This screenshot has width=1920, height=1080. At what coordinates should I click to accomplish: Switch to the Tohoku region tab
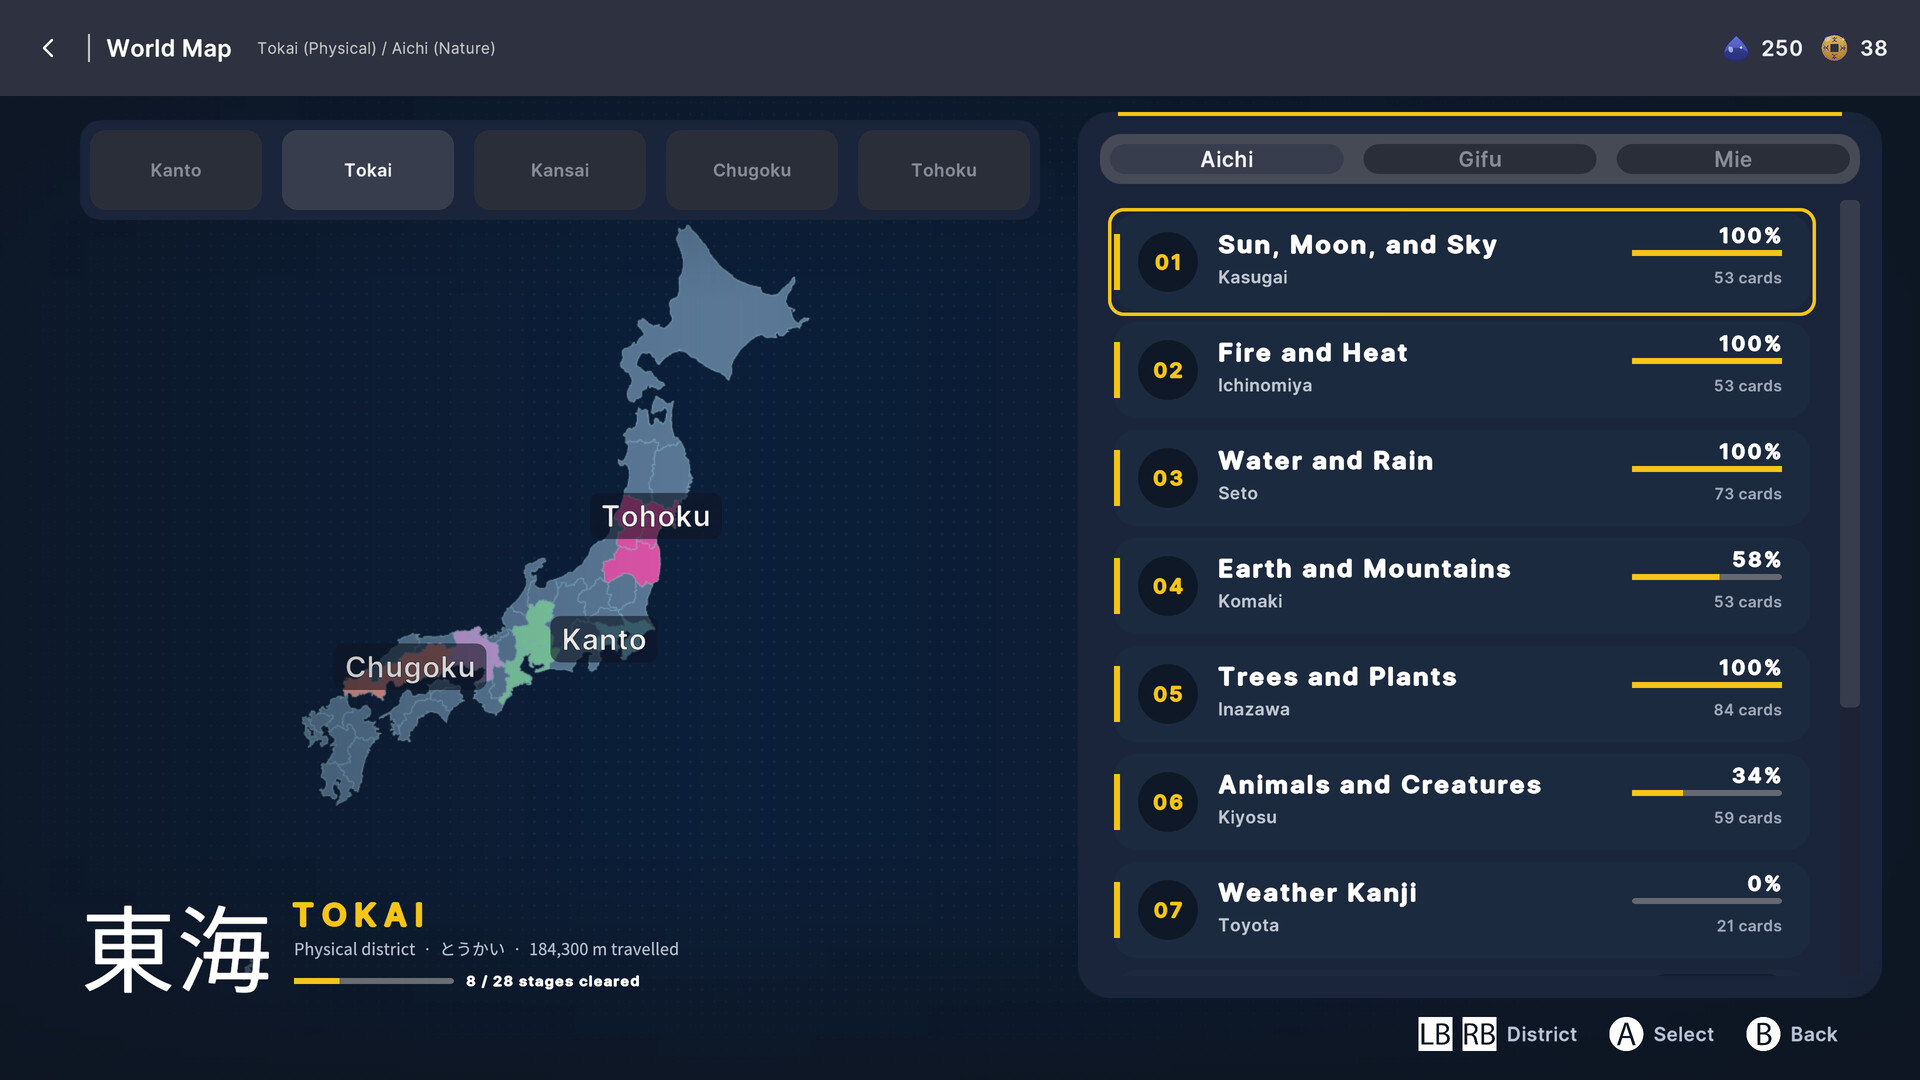click(x=944, y=170)
